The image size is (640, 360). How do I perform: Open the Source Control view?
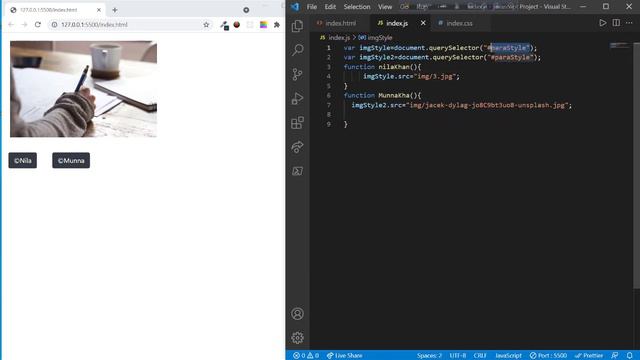coord(297,74)
